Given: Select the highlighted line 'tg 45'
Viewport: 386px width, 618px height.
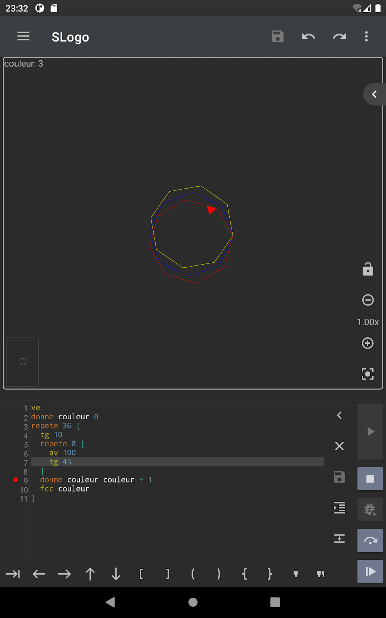Looking at the screenshot, I should 177,462.
